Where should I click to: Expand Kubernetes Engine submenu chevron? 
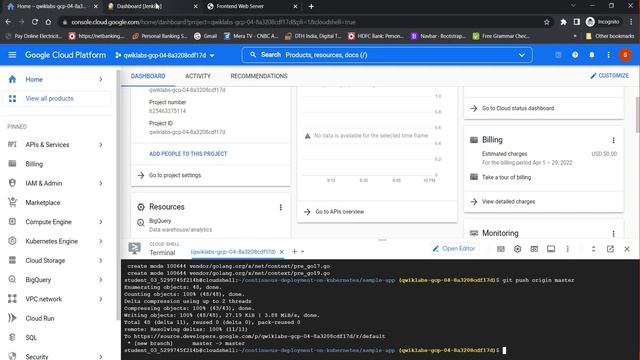click(x=101, y=241)
